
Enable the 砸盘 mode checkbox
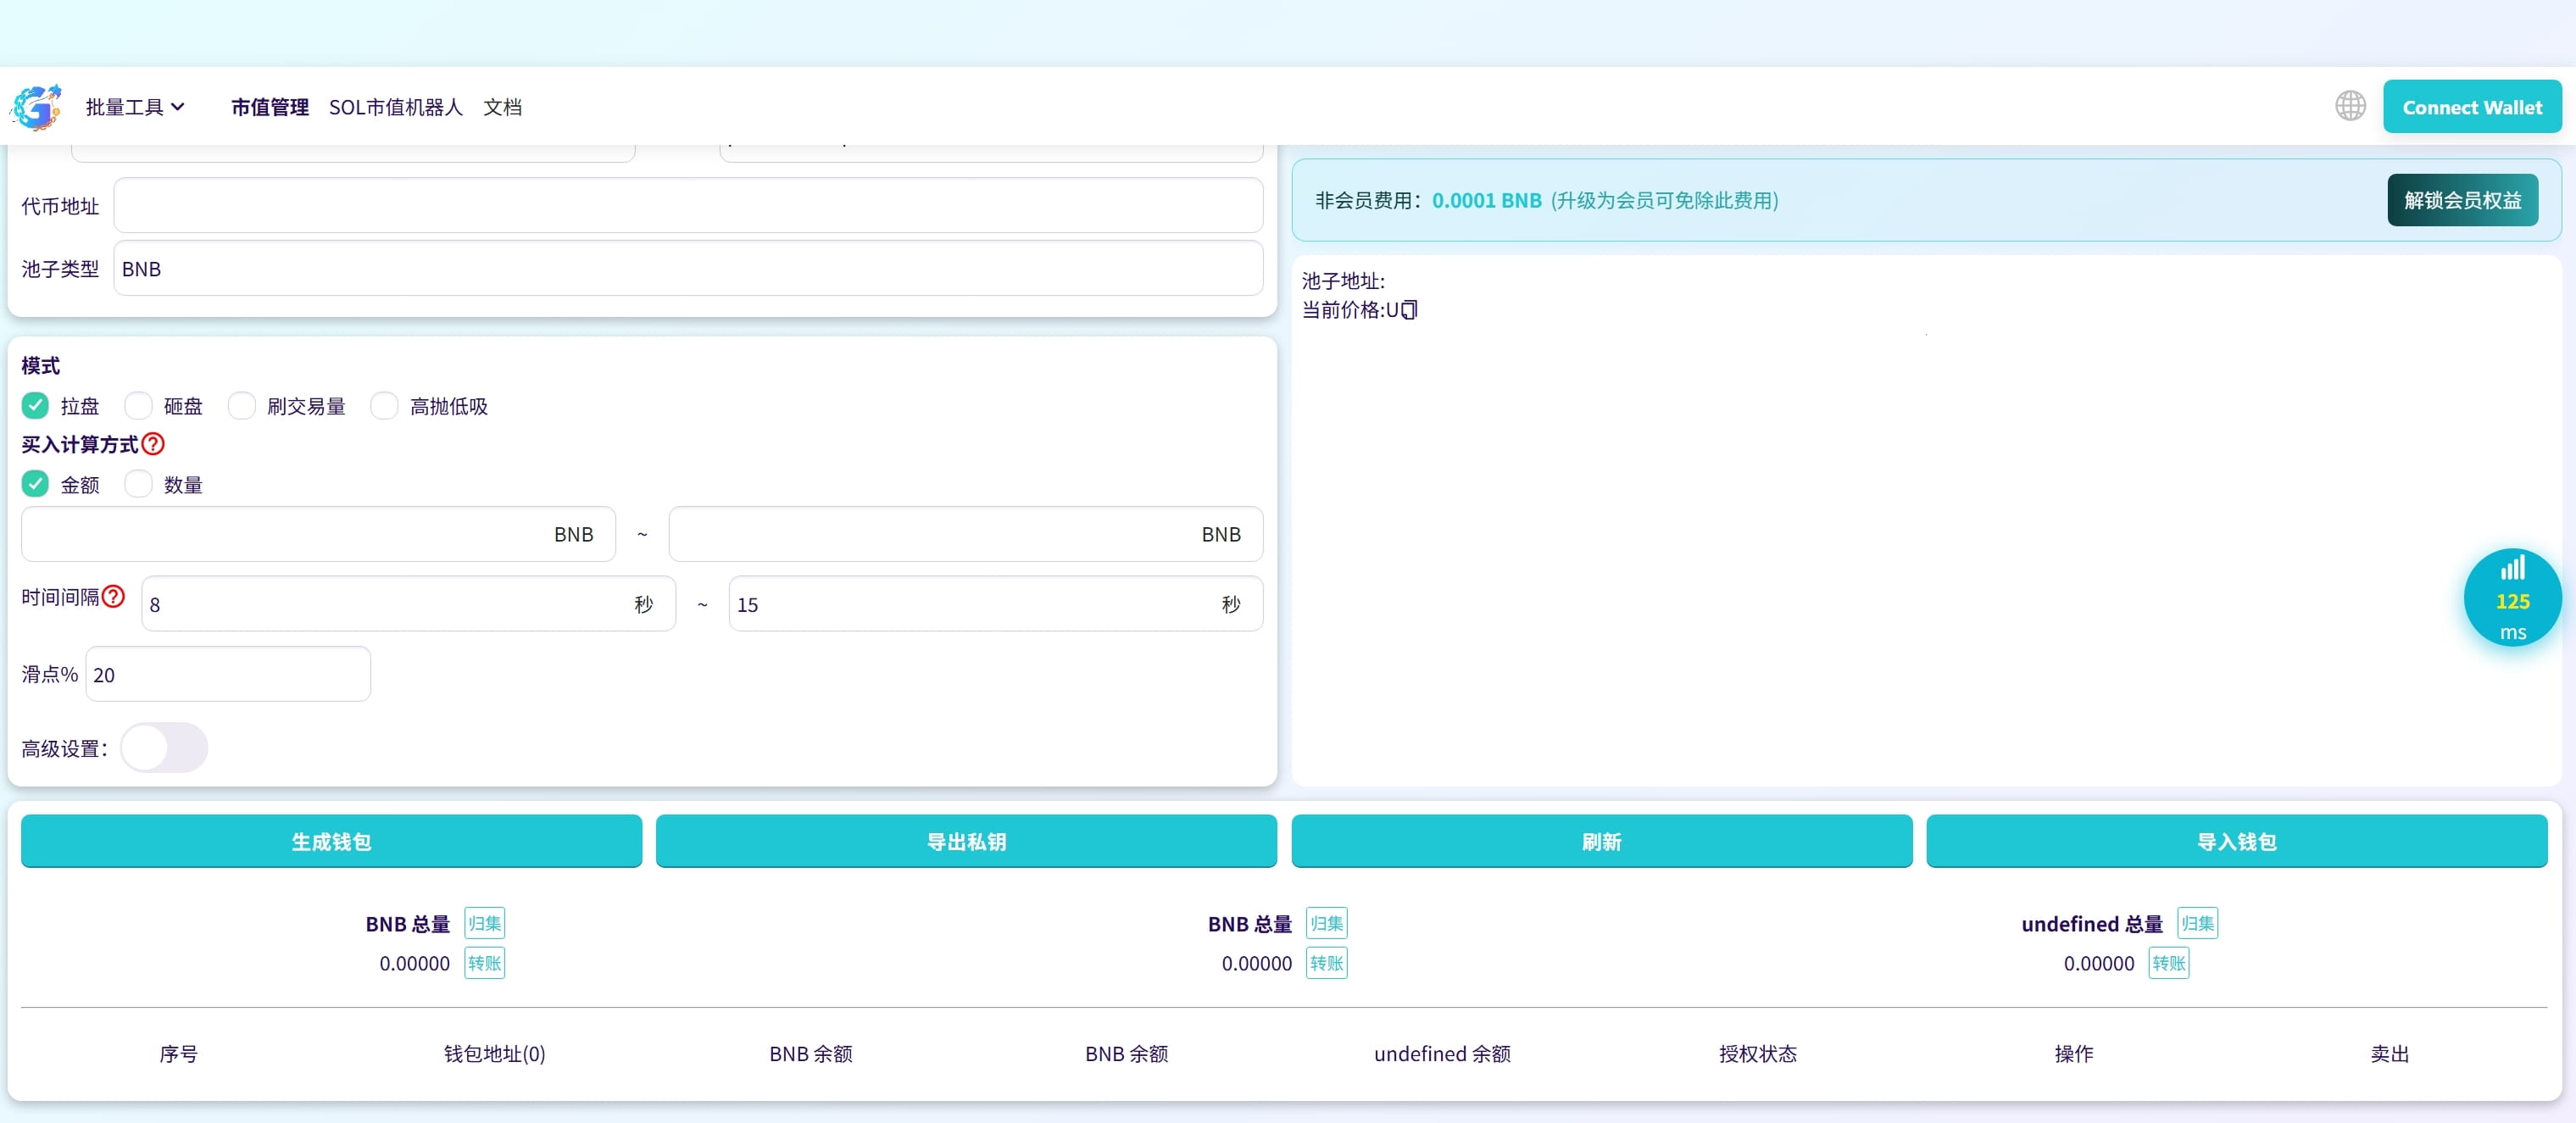(138, 405)
